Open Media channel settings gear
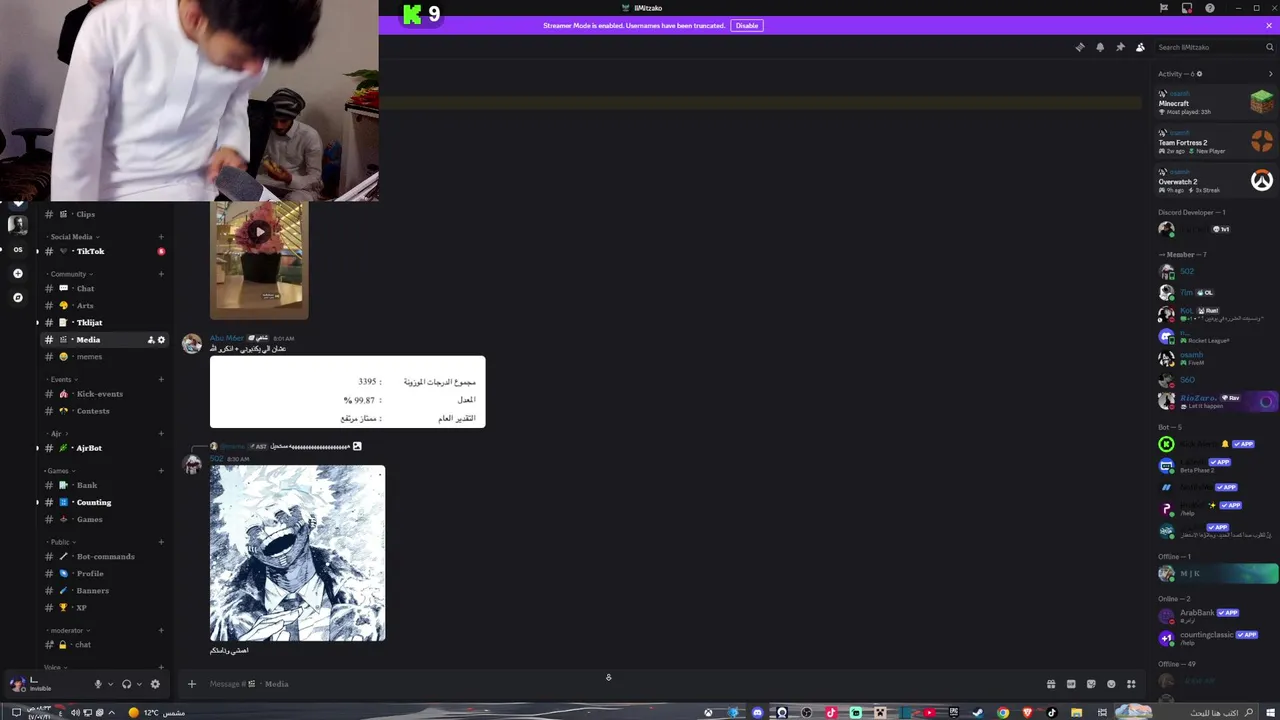 (x=161, y=340)
